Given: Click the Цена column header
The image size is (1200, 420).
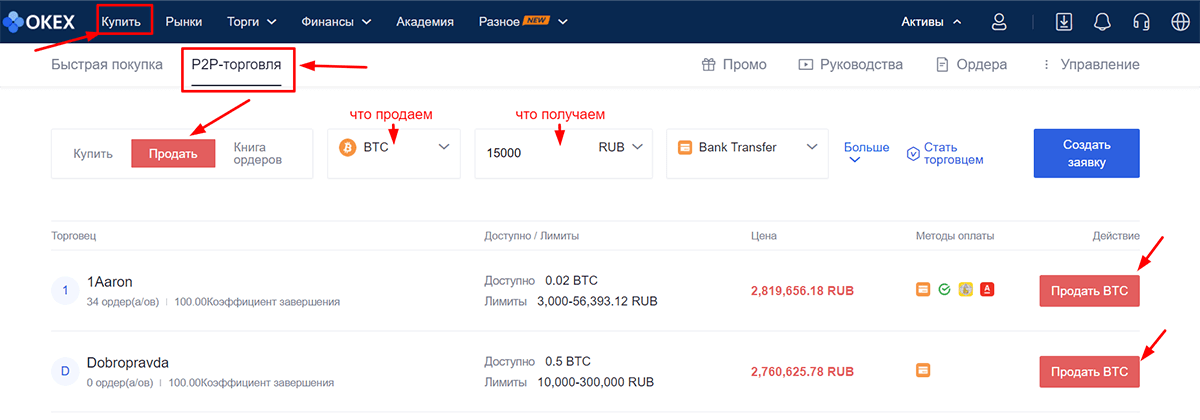Looking at the screenshot, I should coord(763,236).
